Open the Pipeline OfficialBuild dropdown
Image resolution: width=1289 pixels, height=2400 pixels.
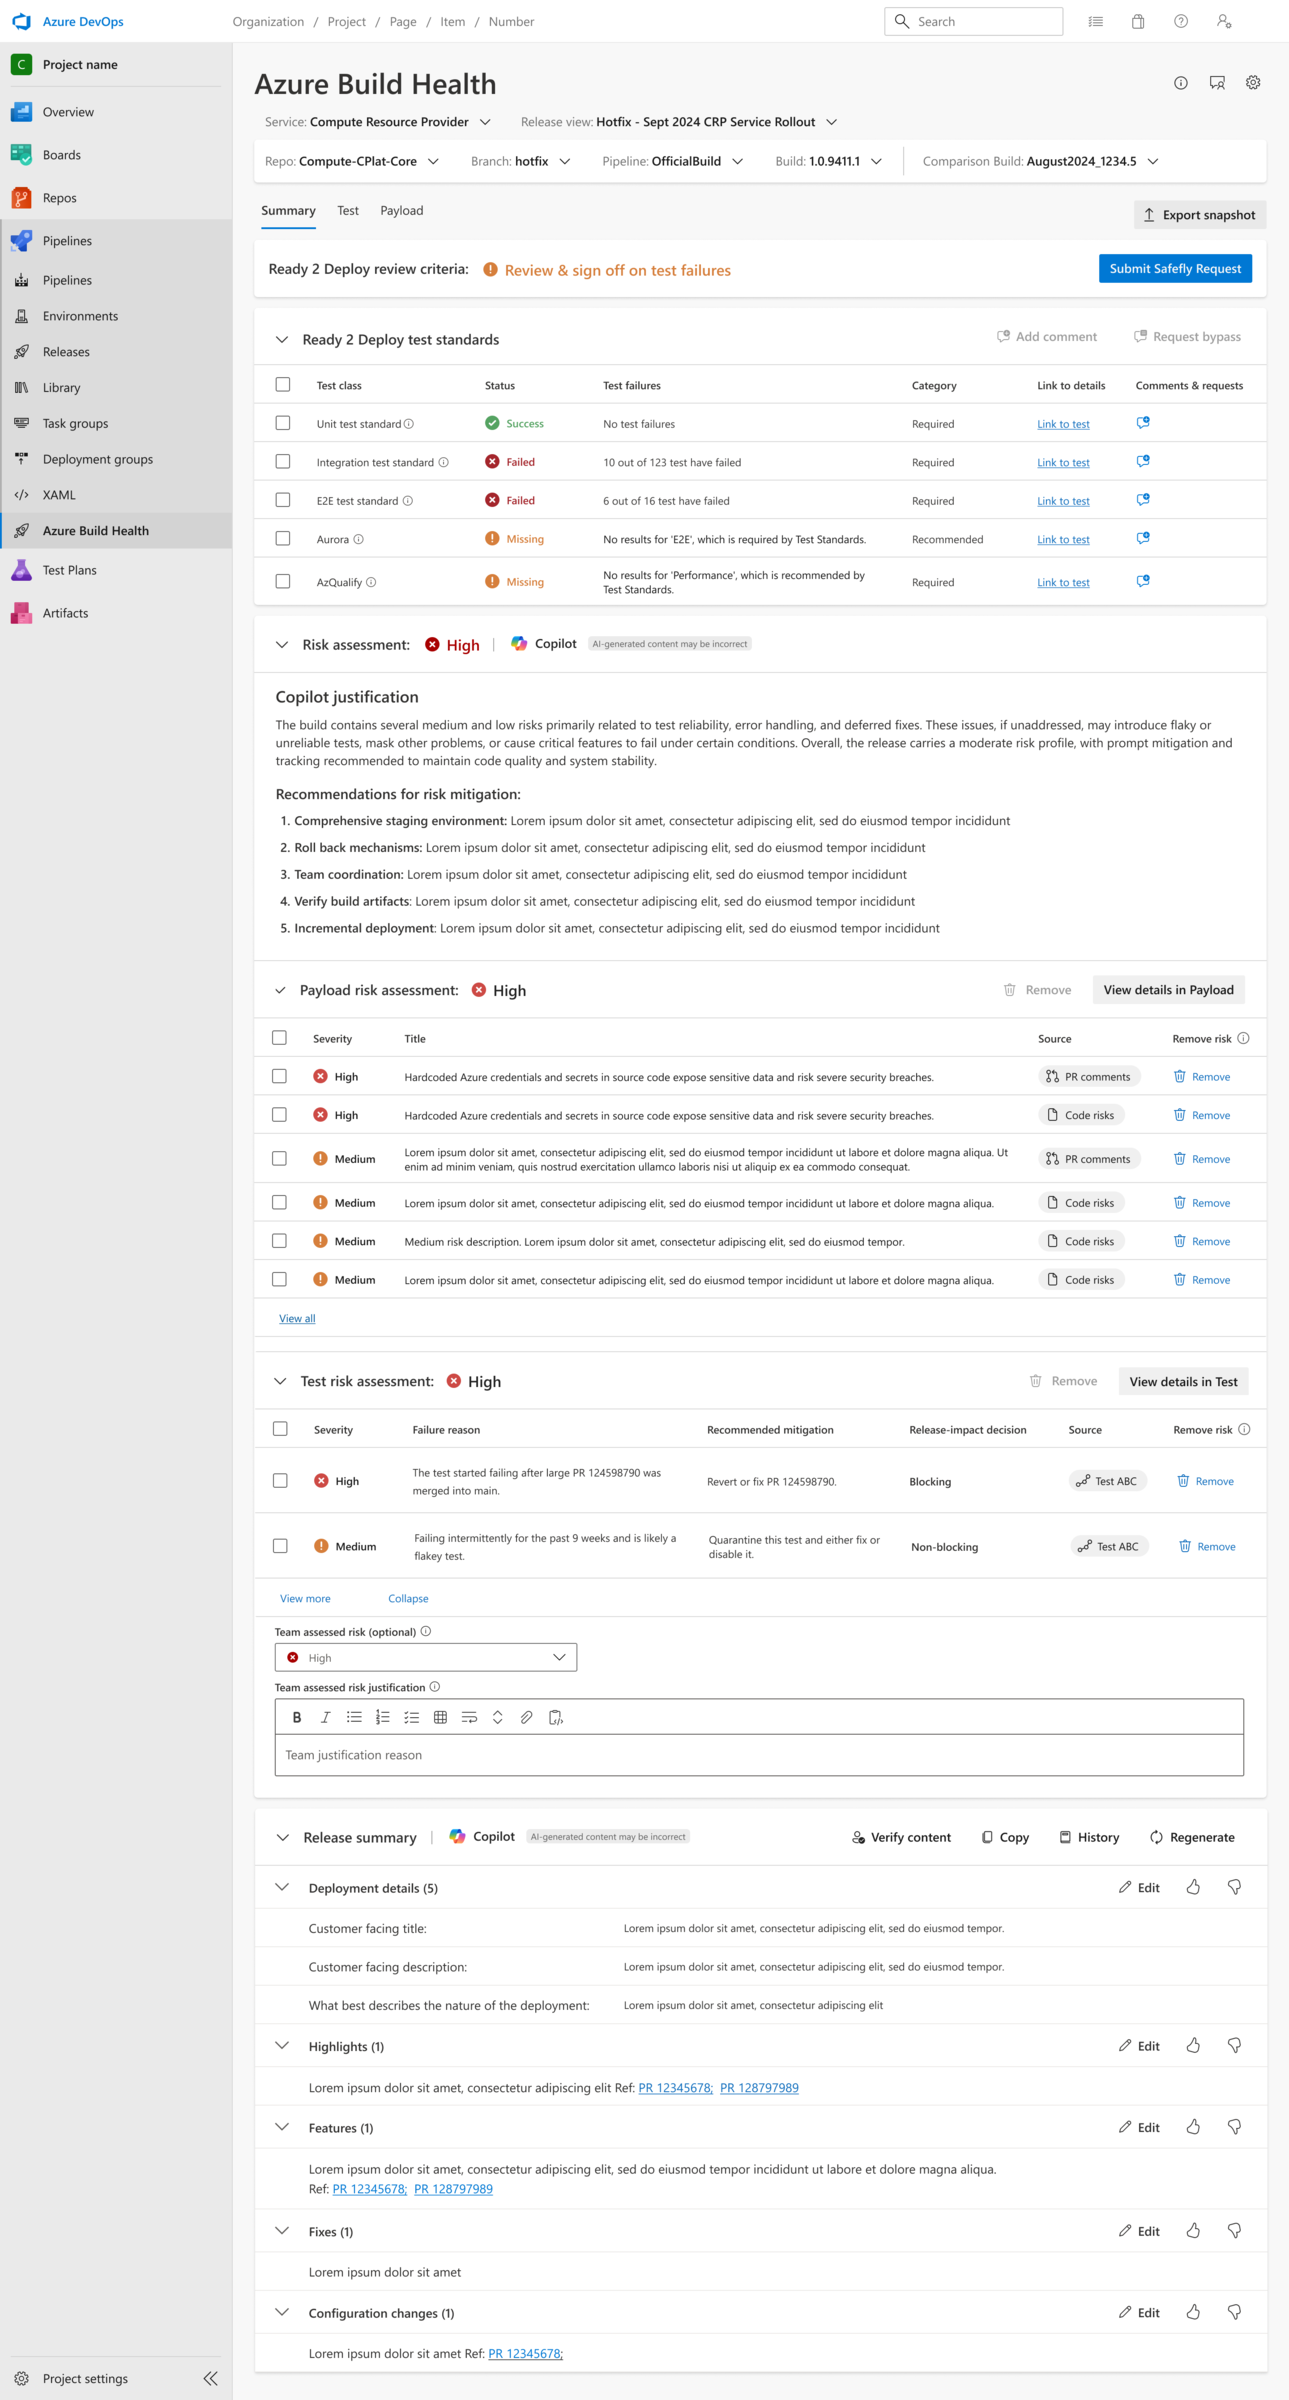click(x=673, y=161)
